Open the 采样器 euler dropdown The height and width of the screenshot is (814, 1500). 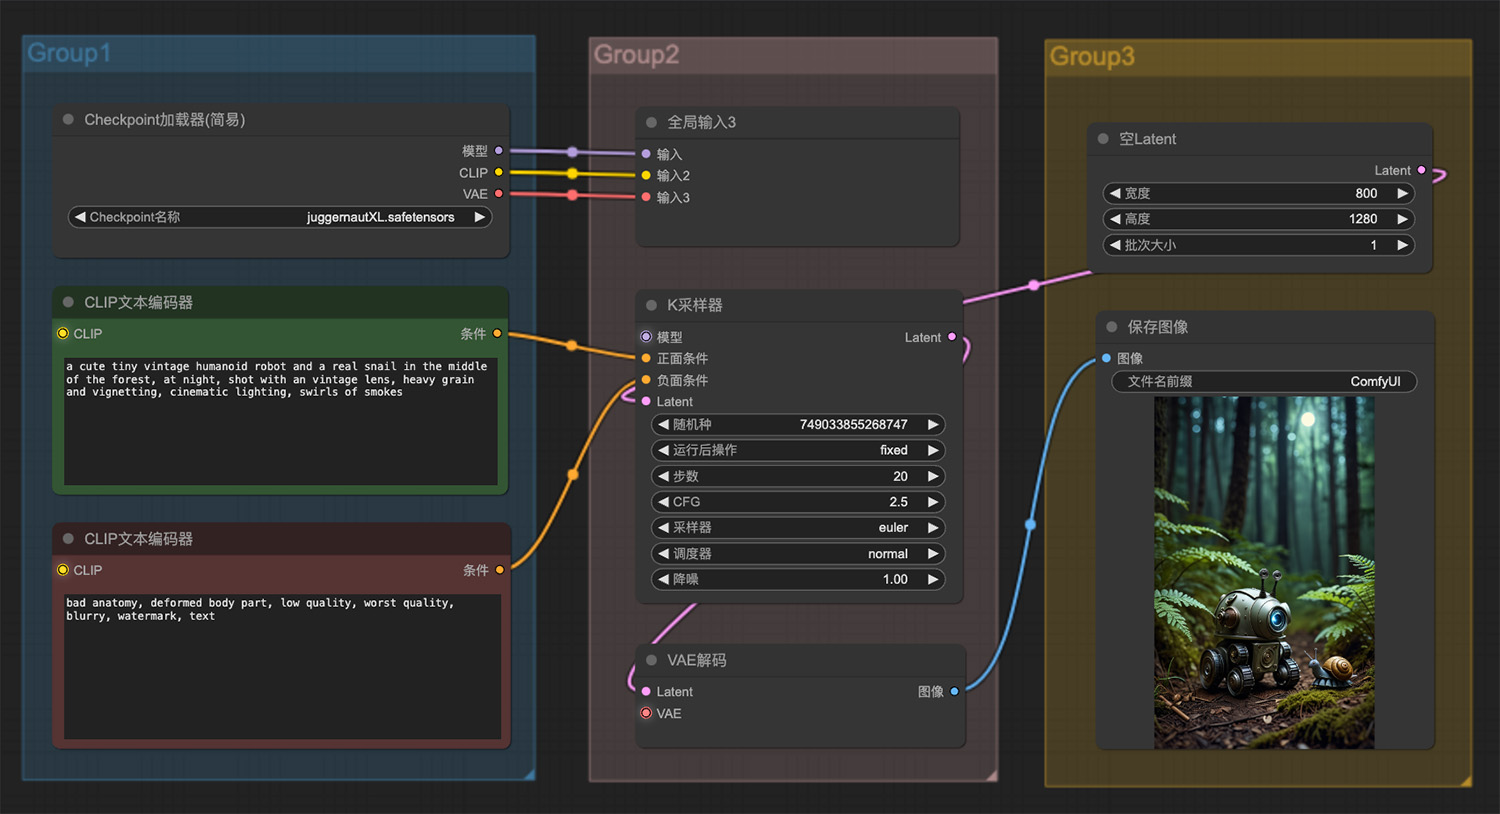pos(798,527)
